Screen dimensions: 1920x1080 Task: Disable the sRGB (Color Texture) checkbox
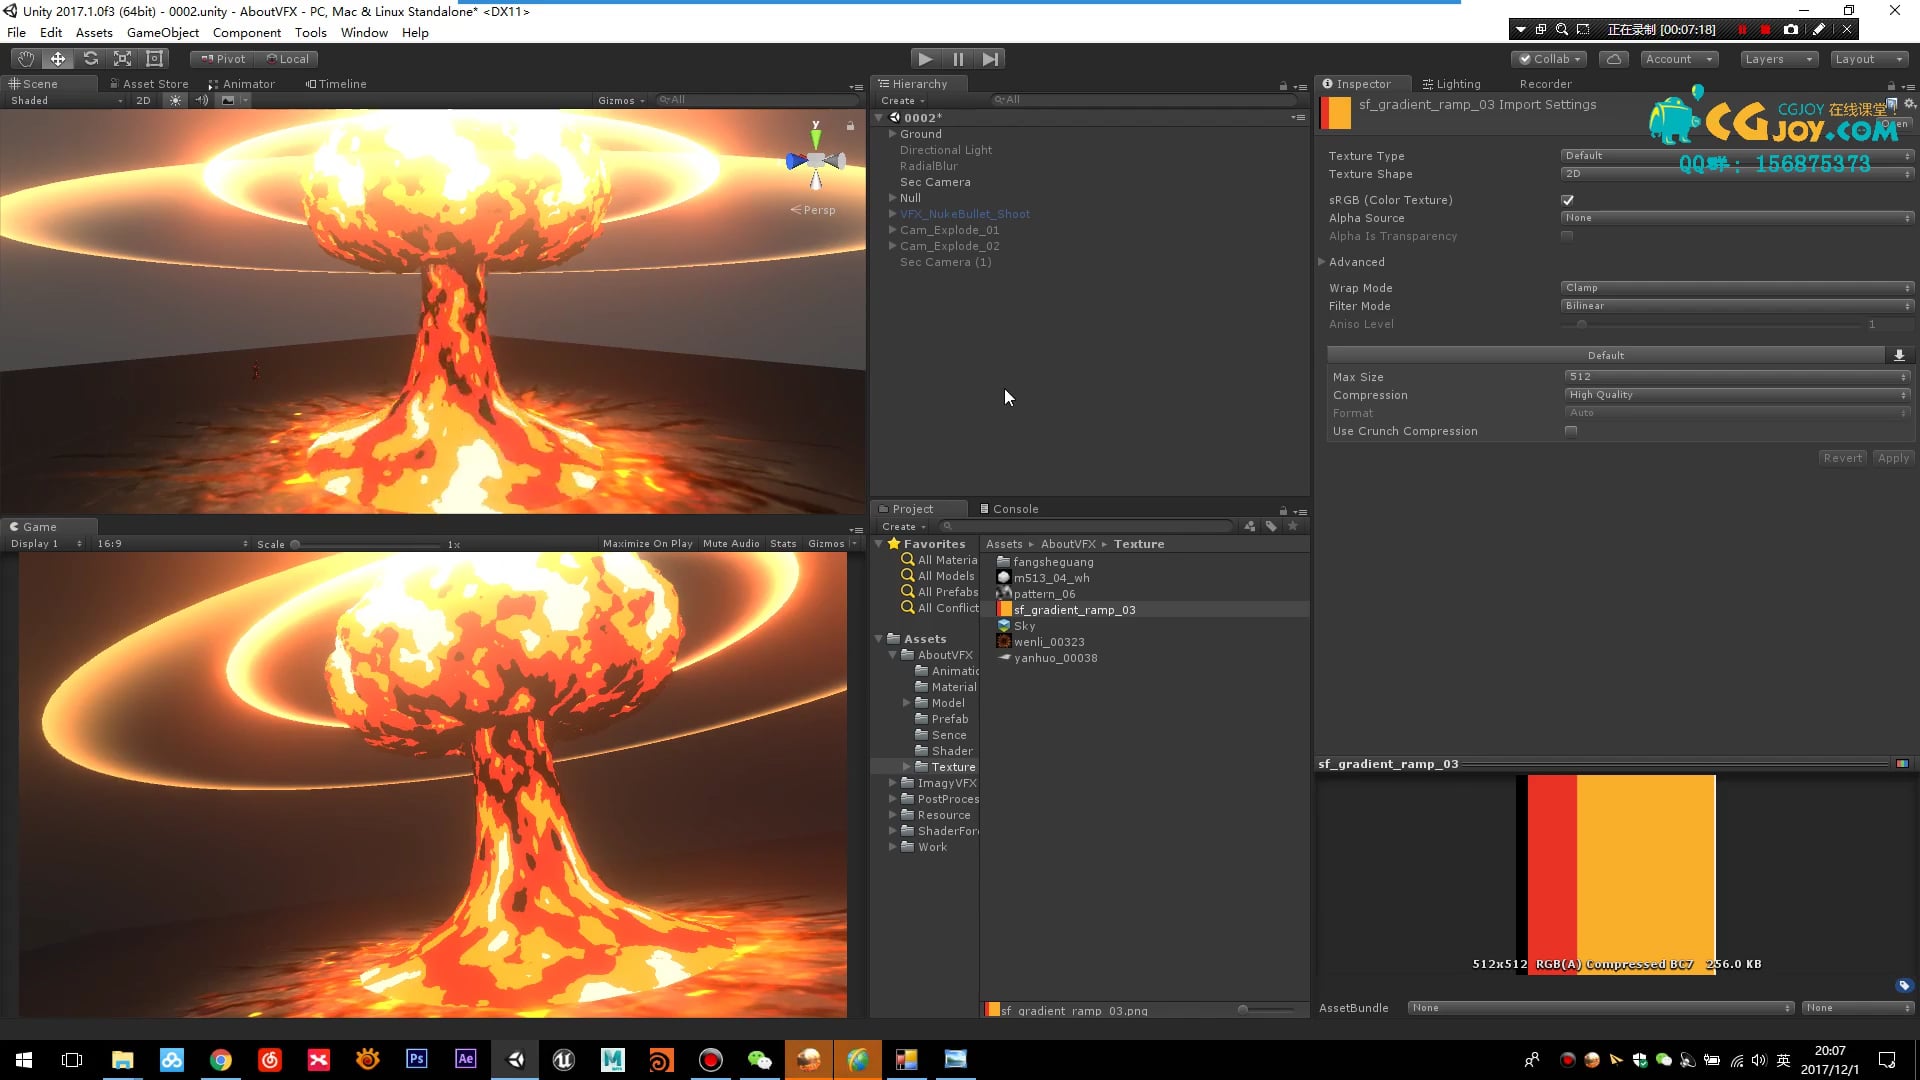click(1567, 200)
